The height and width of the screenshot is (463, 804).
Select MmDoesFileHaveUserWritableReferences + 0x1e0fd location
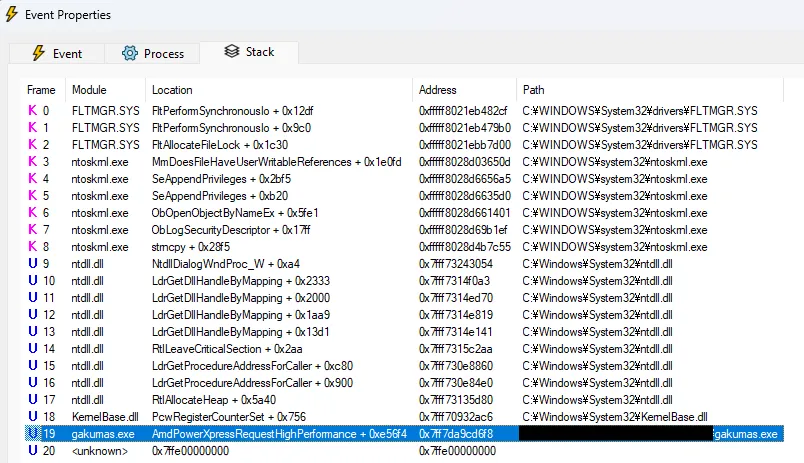click(276, 162)
